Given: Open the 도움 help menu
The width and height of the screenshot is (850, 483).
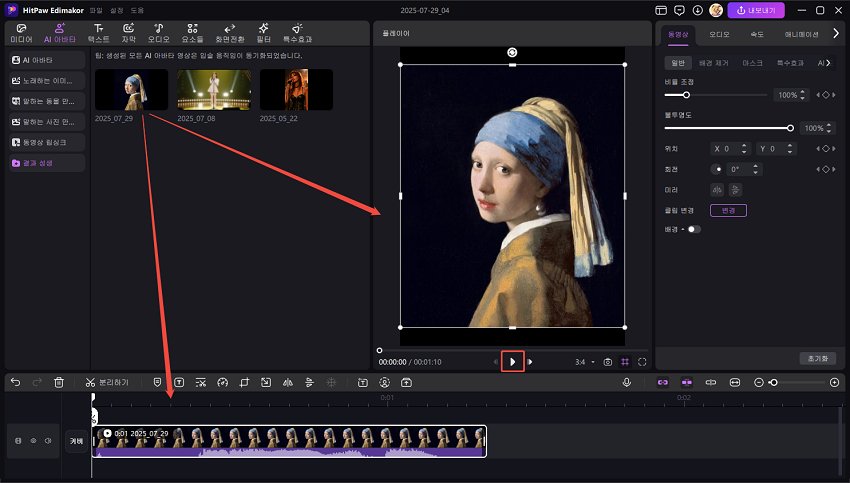Looking at the screenshot, I should click(137, 10).
